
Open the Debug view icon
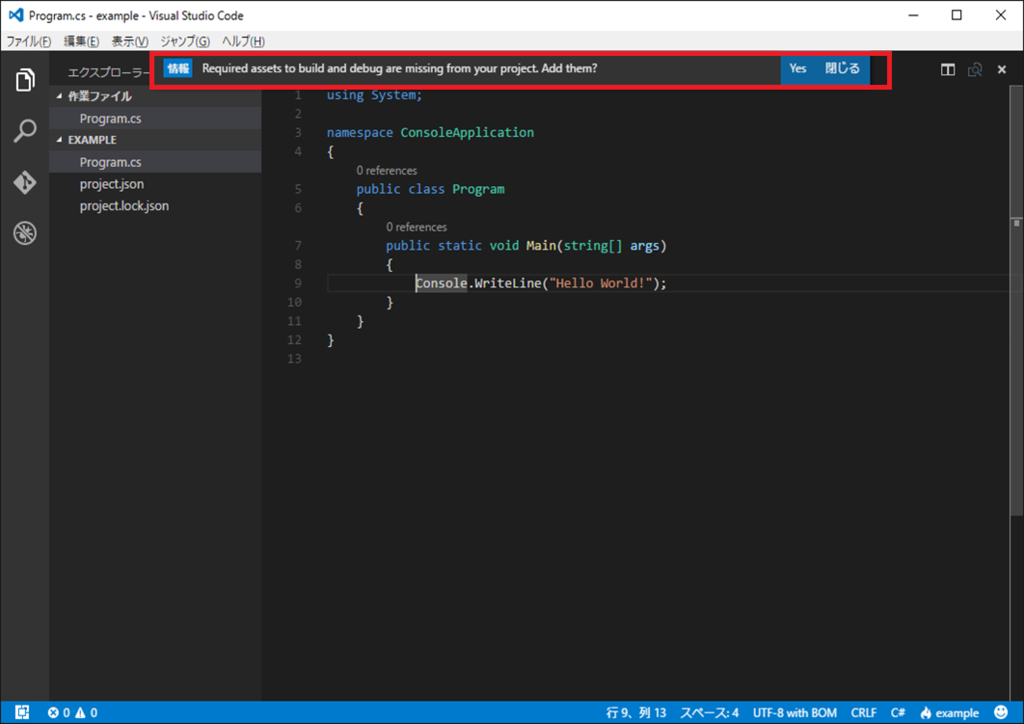[25, 233]
